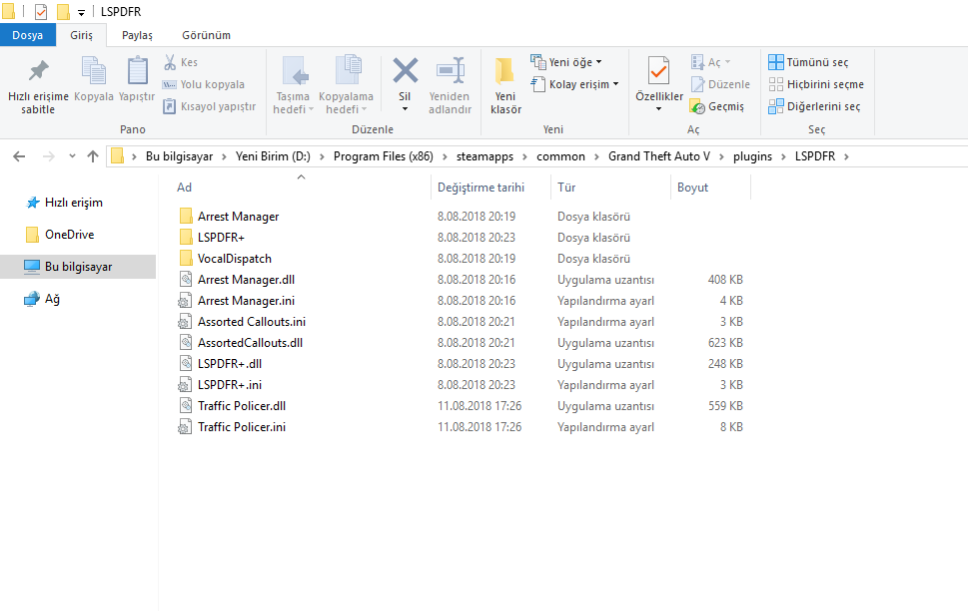Click the AssortedCallouts.dll file icon
The height and width of the screenshot is (611, 968).
[x=186, y=343]
